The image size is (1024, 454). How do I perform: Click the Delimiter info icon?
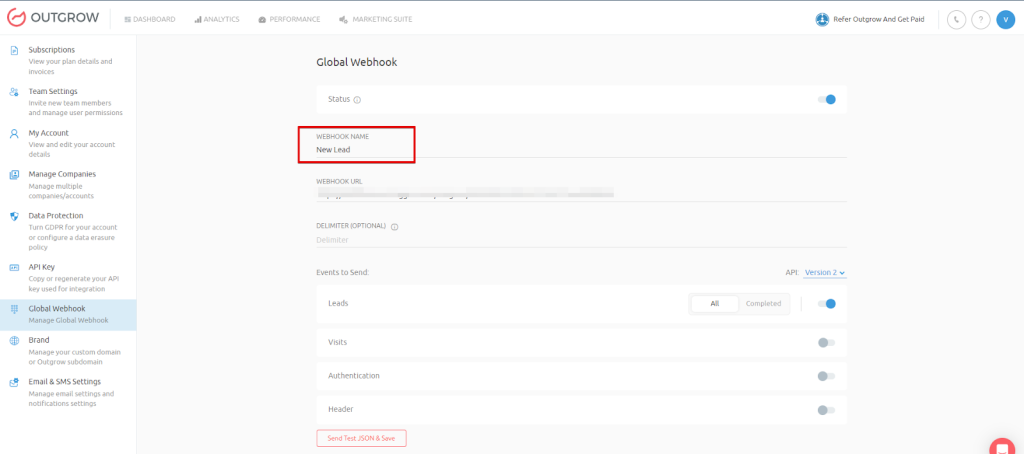pos(395,227)
